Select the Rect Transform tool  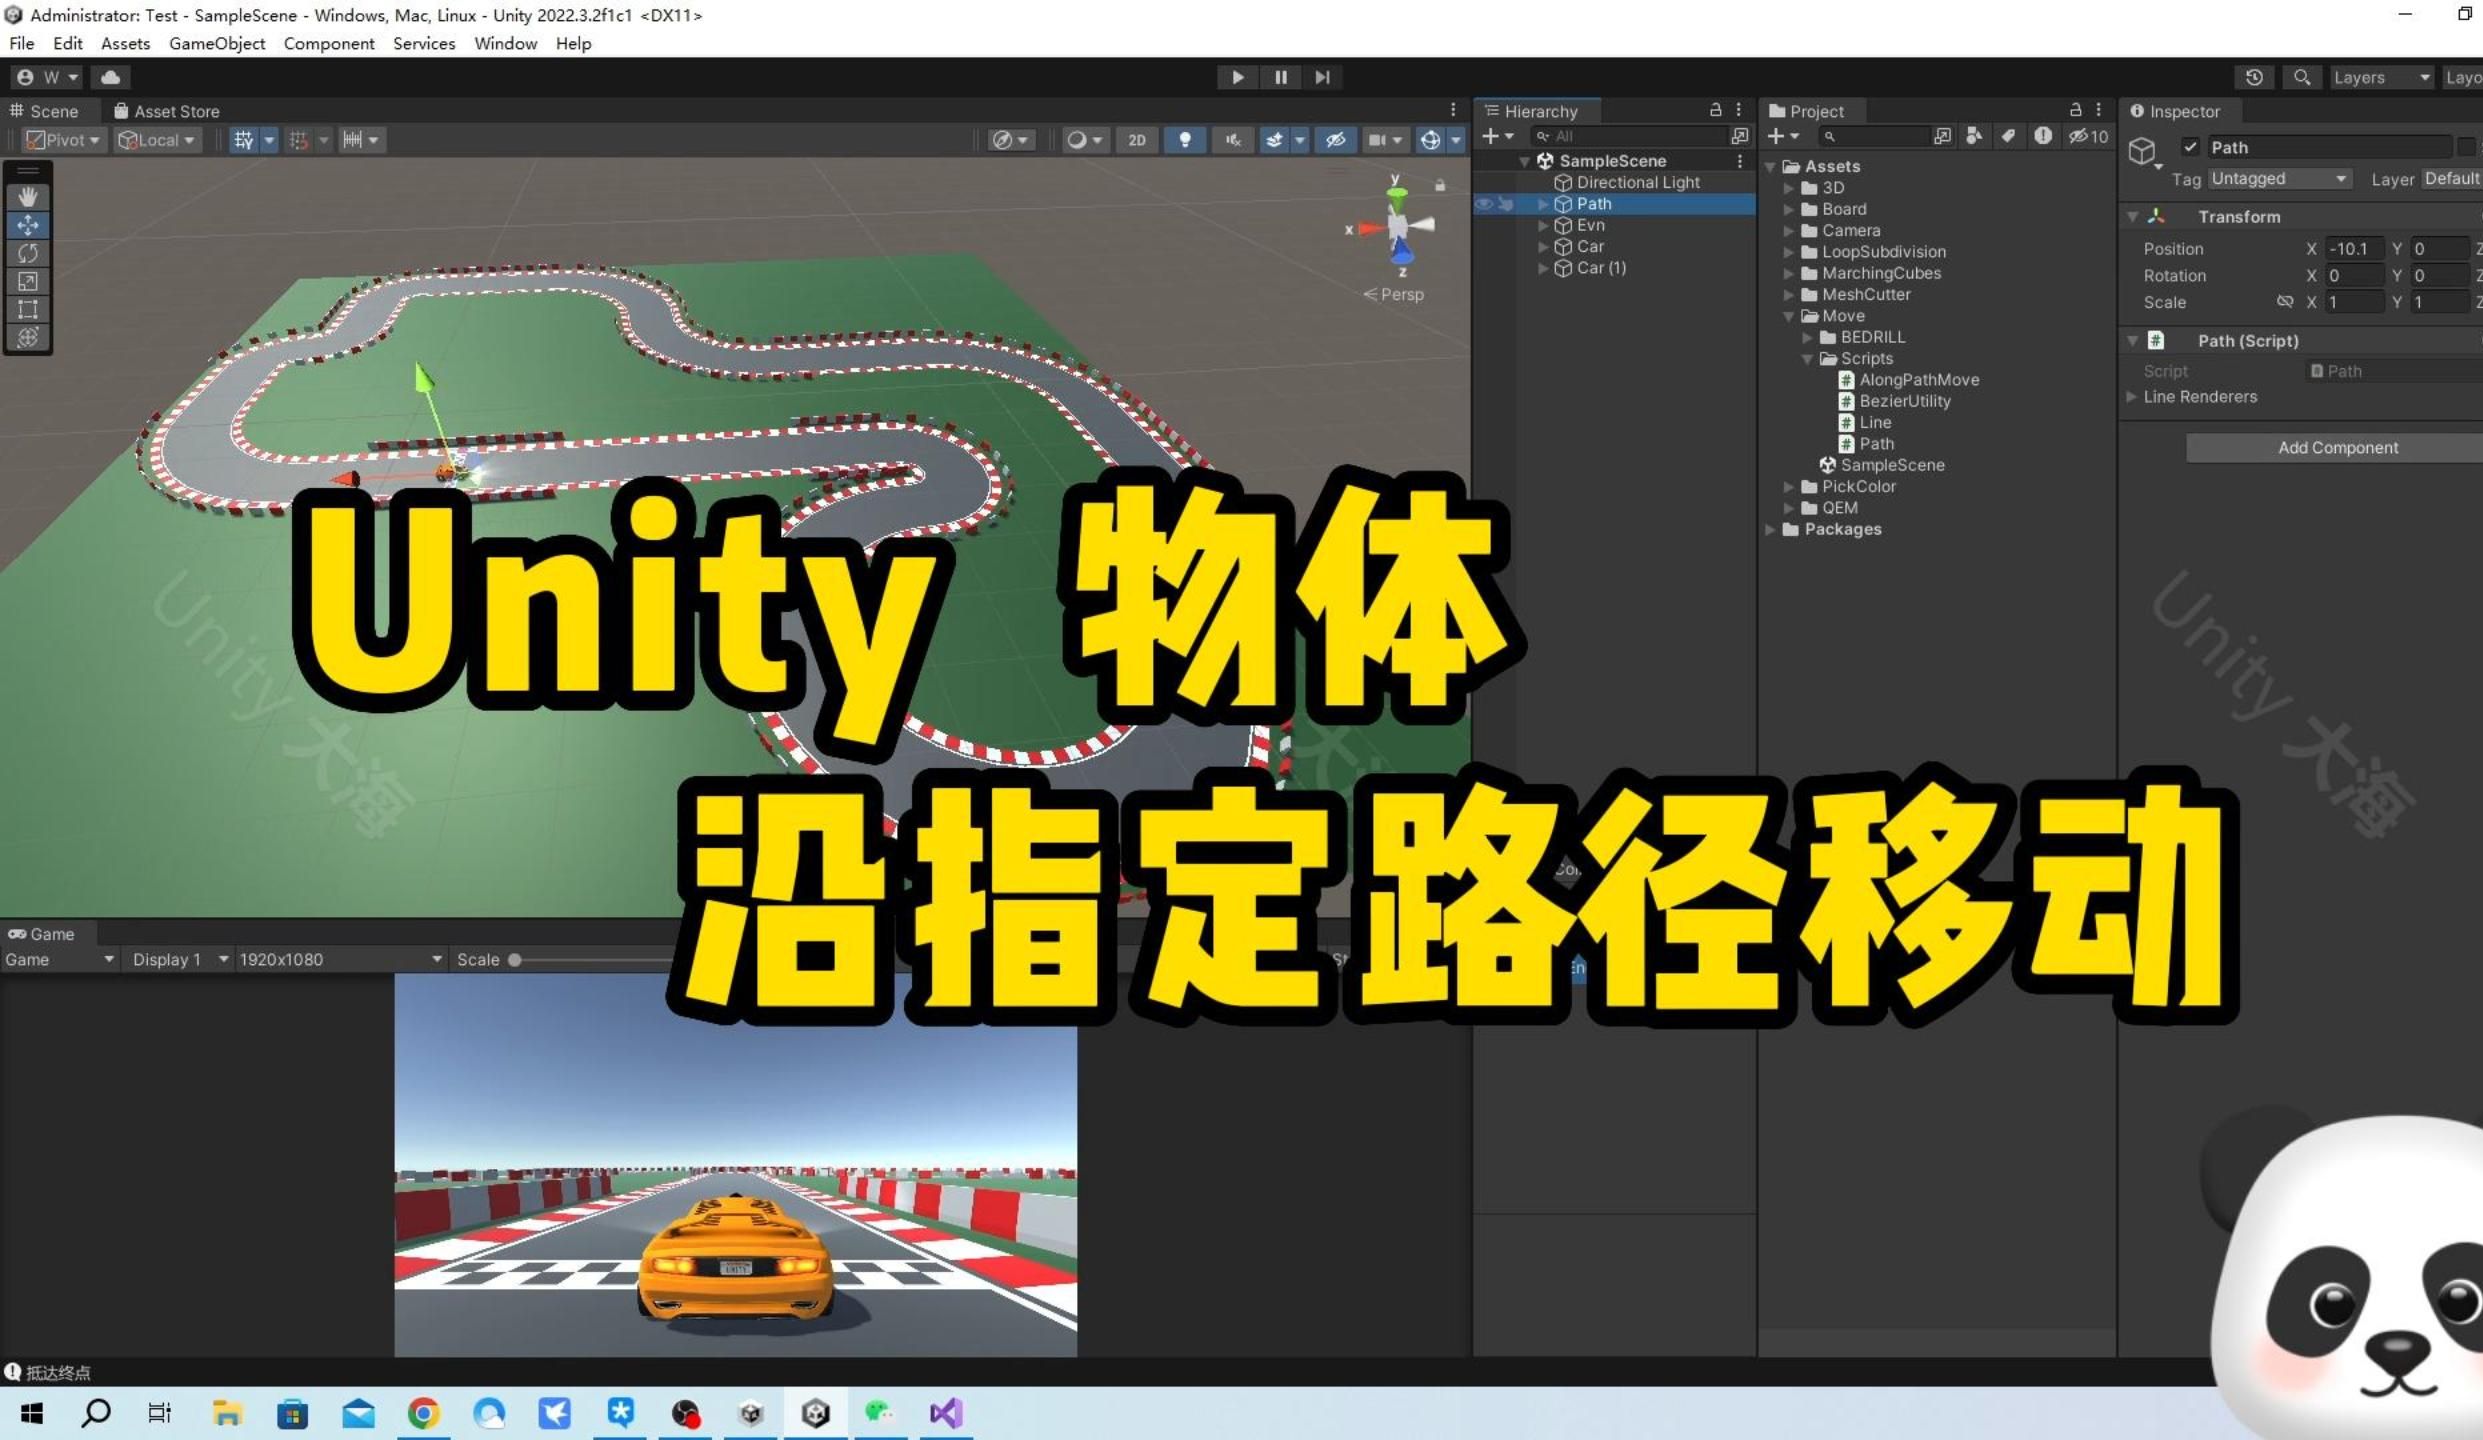coord(27,309)
